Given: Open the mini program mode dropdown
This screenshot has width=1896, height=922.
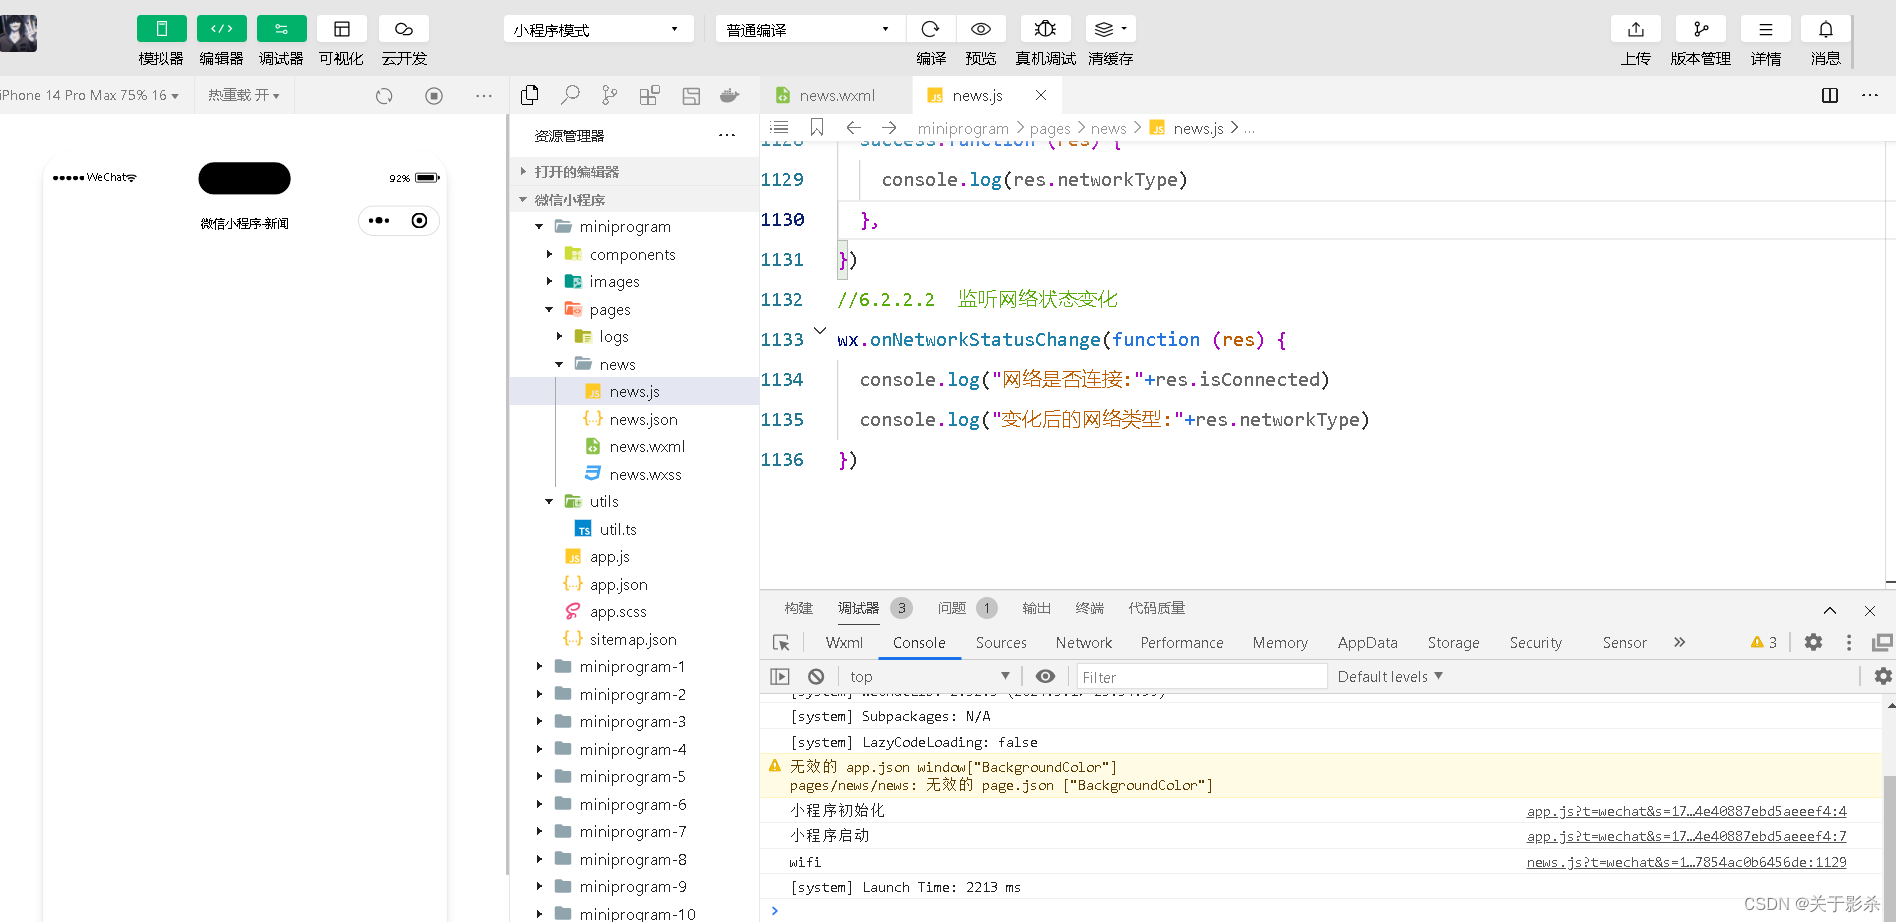Looking at the screenshot, I should [598, 29].
